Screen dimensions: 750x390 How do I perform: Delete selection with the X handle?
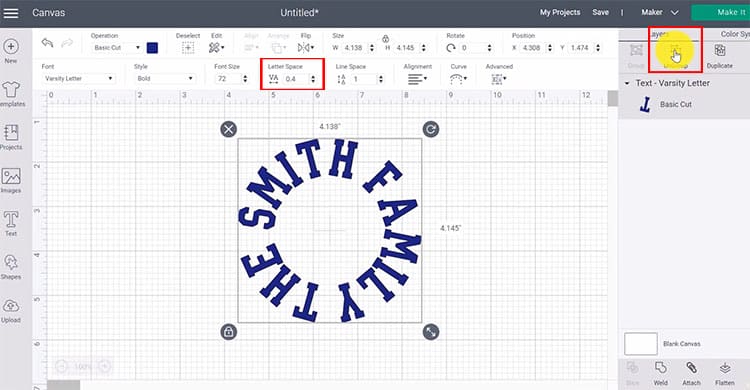229,129
